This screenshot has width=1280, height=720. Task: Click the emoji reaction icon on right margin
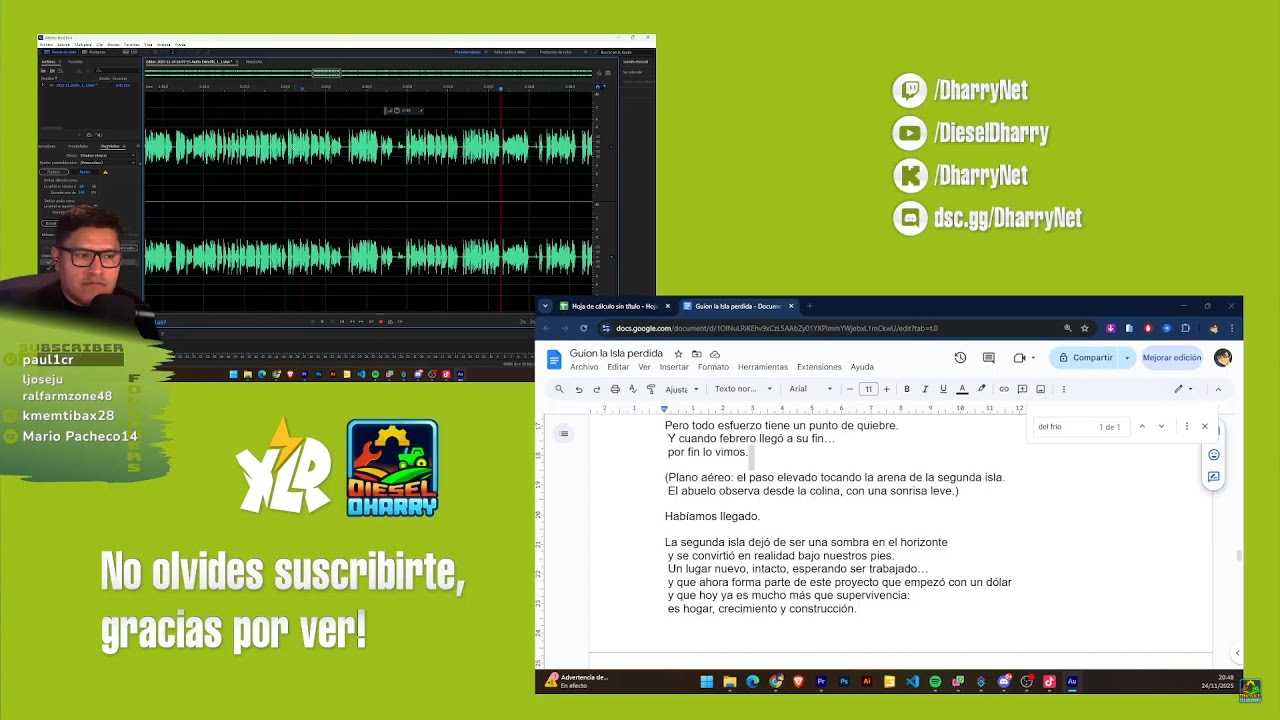click(1214, 454)
